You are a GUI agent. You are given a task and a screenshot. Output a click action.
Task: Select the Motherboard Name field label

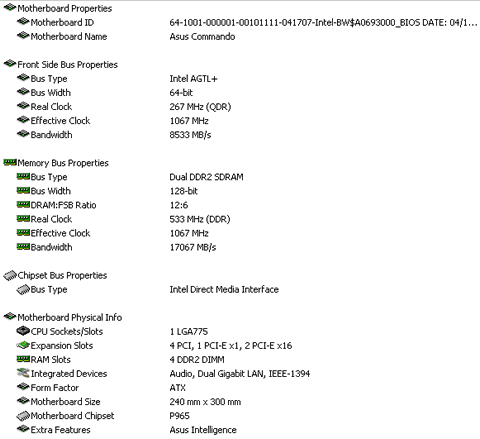tap(69, 36)
